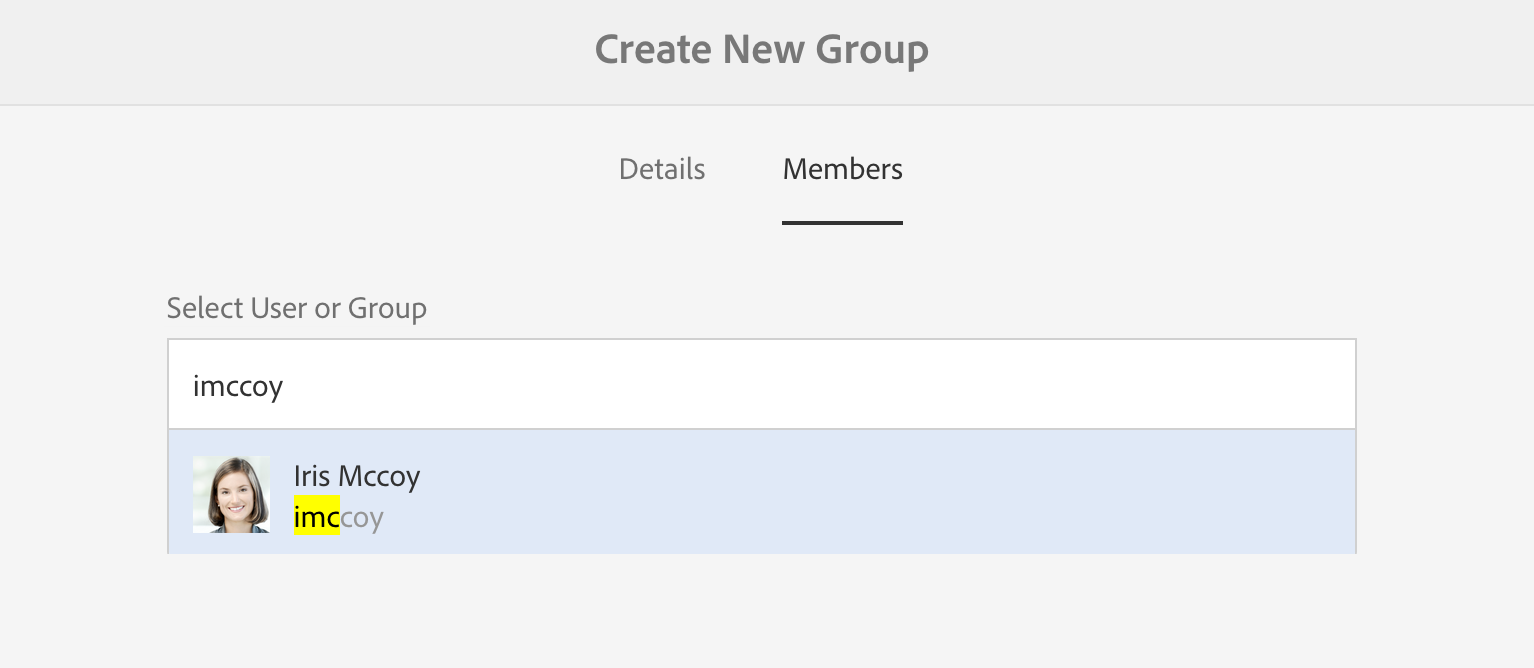Click the face in the suggestion avatar

[x=231, y=490]
